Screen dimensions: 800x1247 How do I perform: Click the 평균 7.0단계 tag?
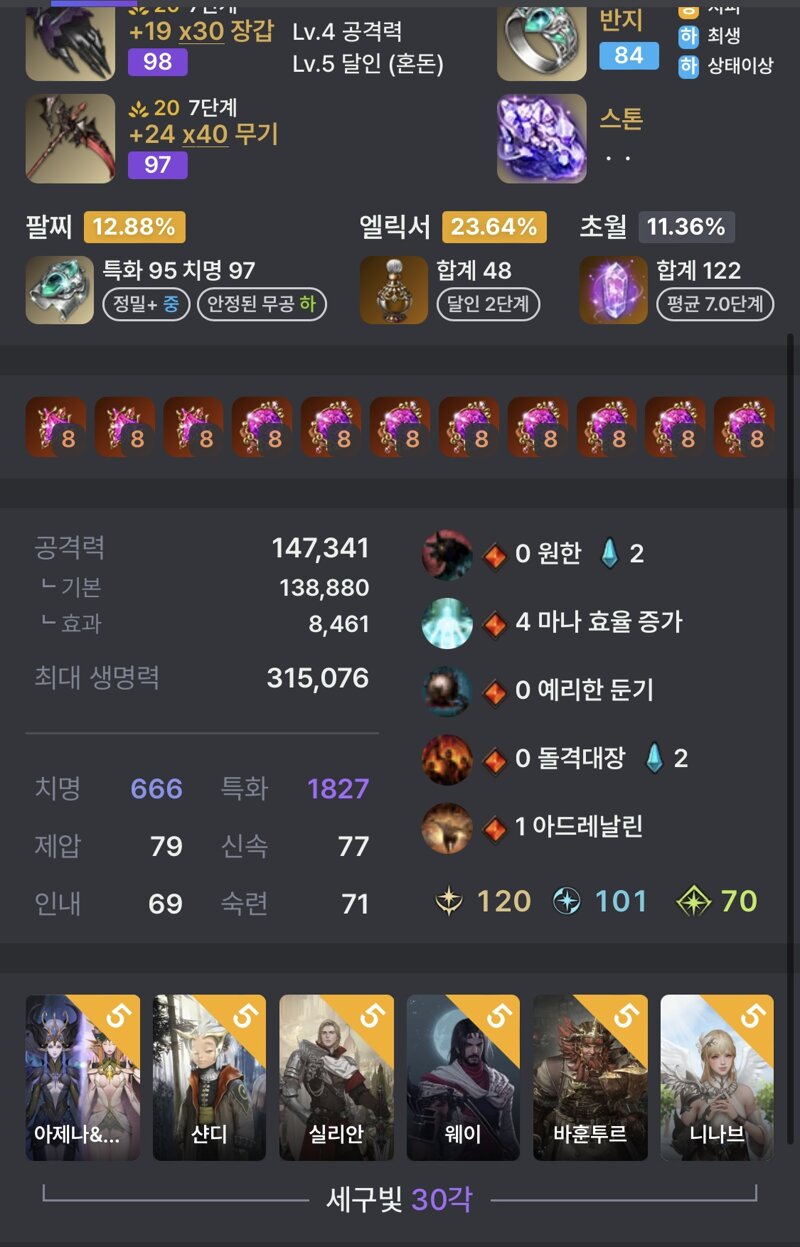point(715,304)
